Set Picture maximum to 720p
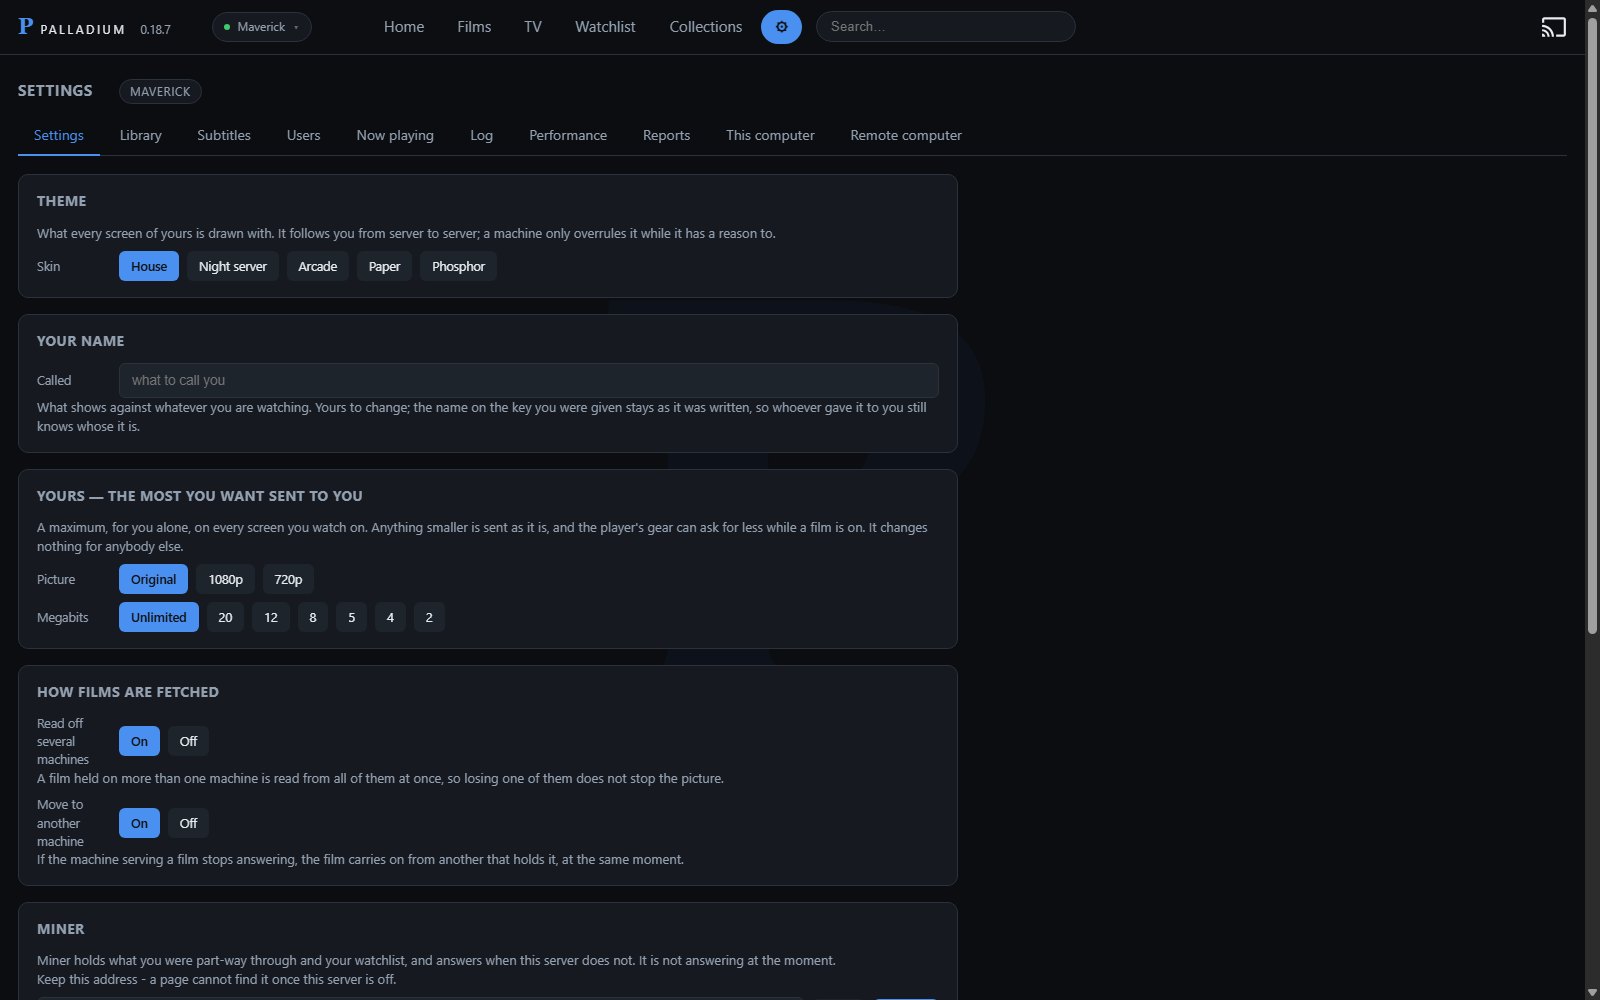Screen dimensions: 1600x1000 coord(288,579)
